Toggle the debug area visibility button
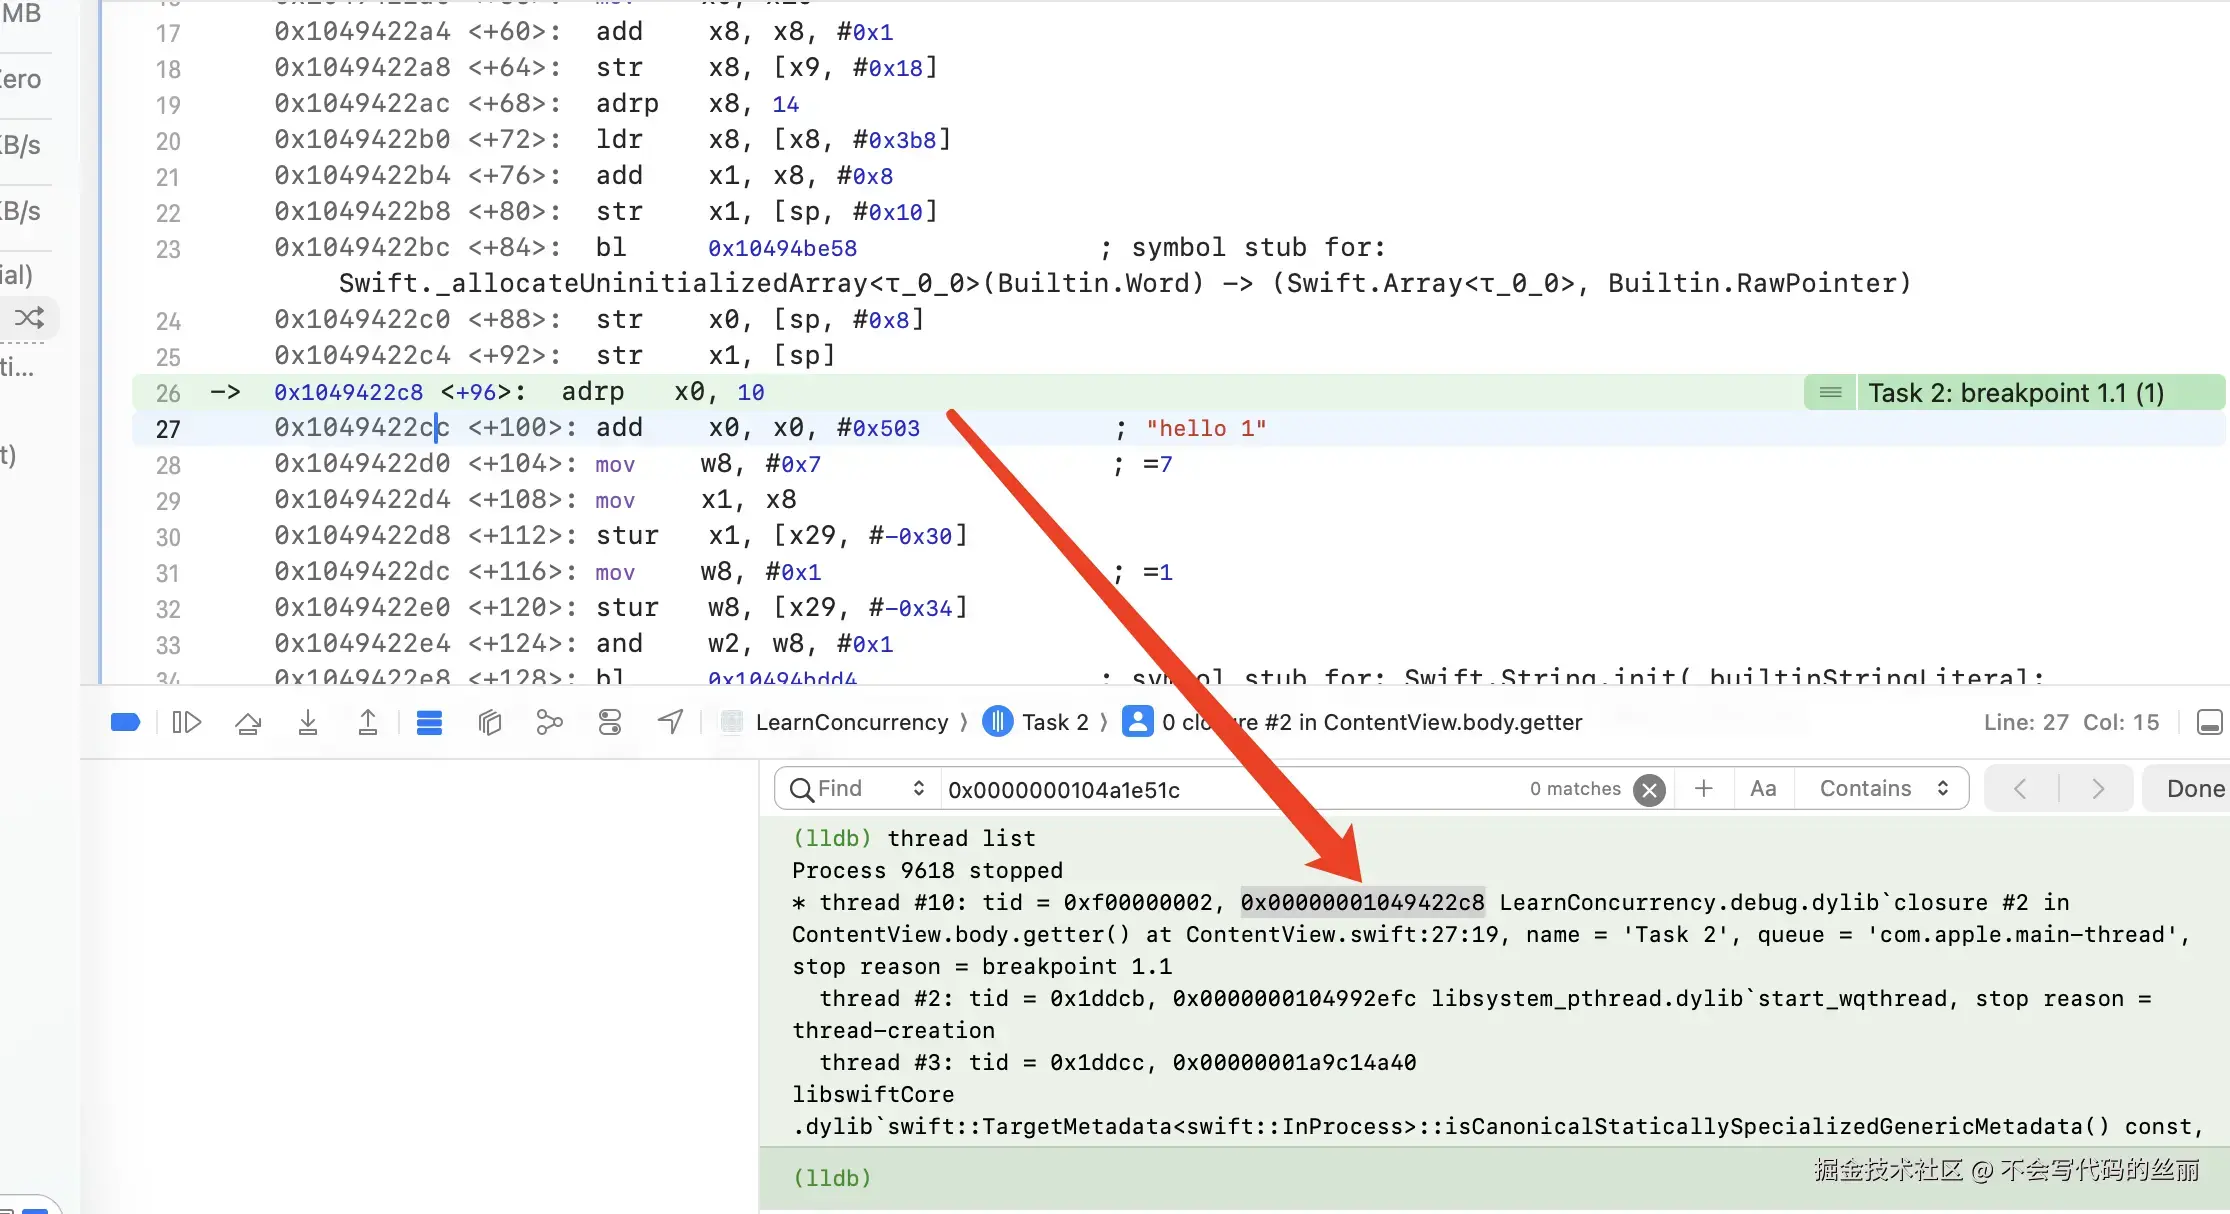The image size is (2230, 1214). pyautogui.click(x=2209, y=722)
